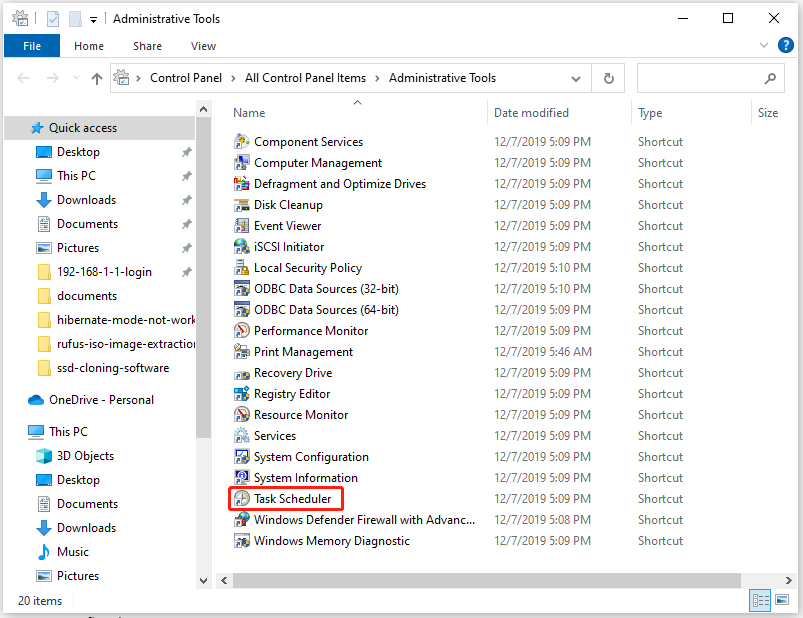Switch to Large icons view layout
Viewport: 803px width, 618px height.
tap(782, 600)
